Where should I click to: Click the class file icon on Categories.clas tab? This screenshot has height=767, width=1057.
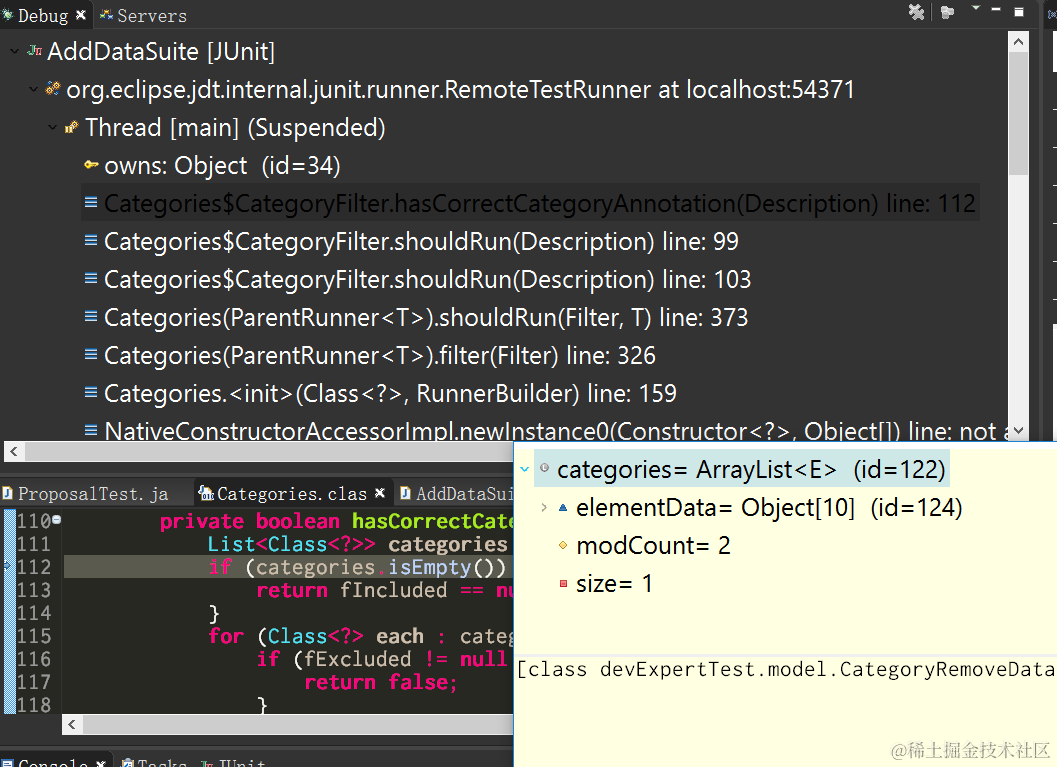pos(206,493)
